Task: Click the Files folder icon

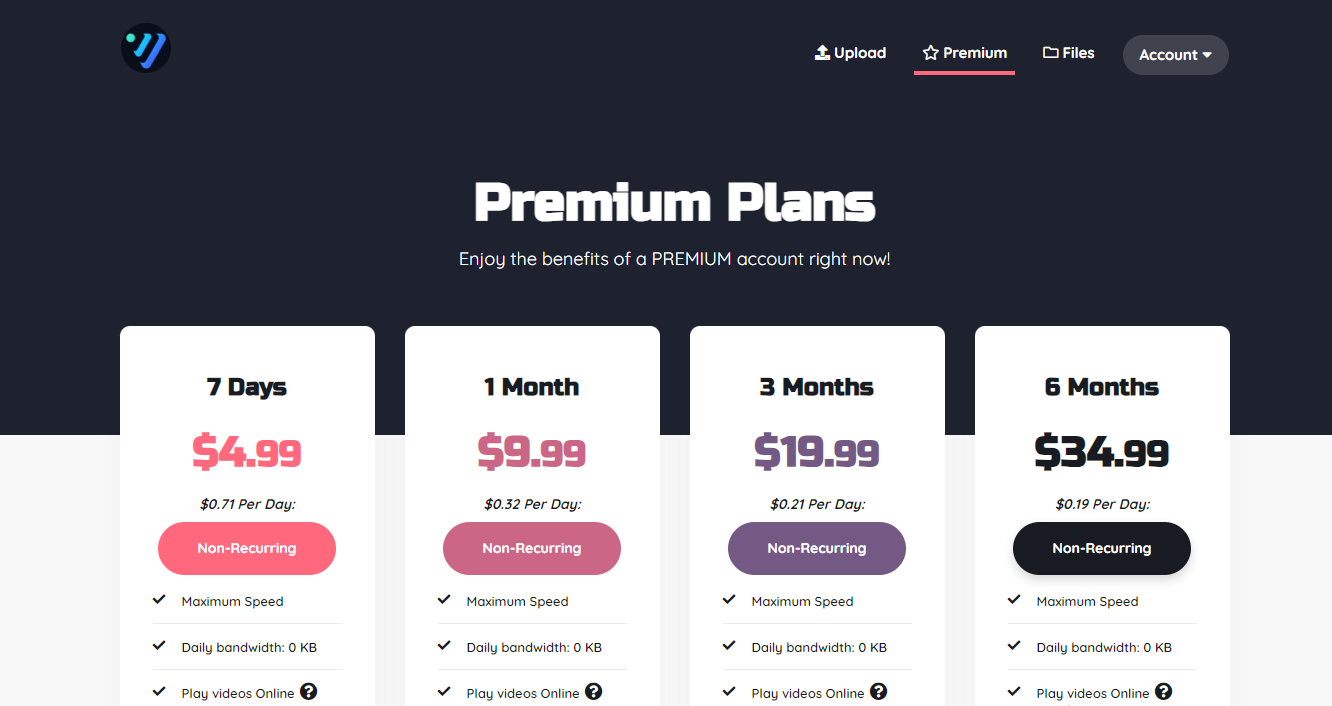Action: (1050, 52)
